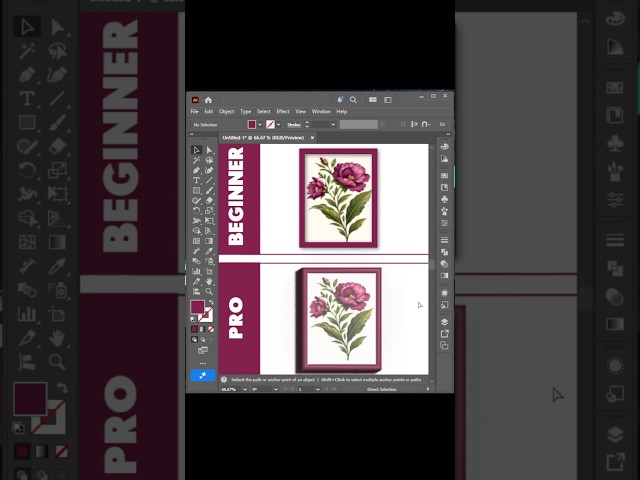This screenshot has height=480, width=640.
Task: Open artboard navigation dropdown
Action: click(318, 389)
